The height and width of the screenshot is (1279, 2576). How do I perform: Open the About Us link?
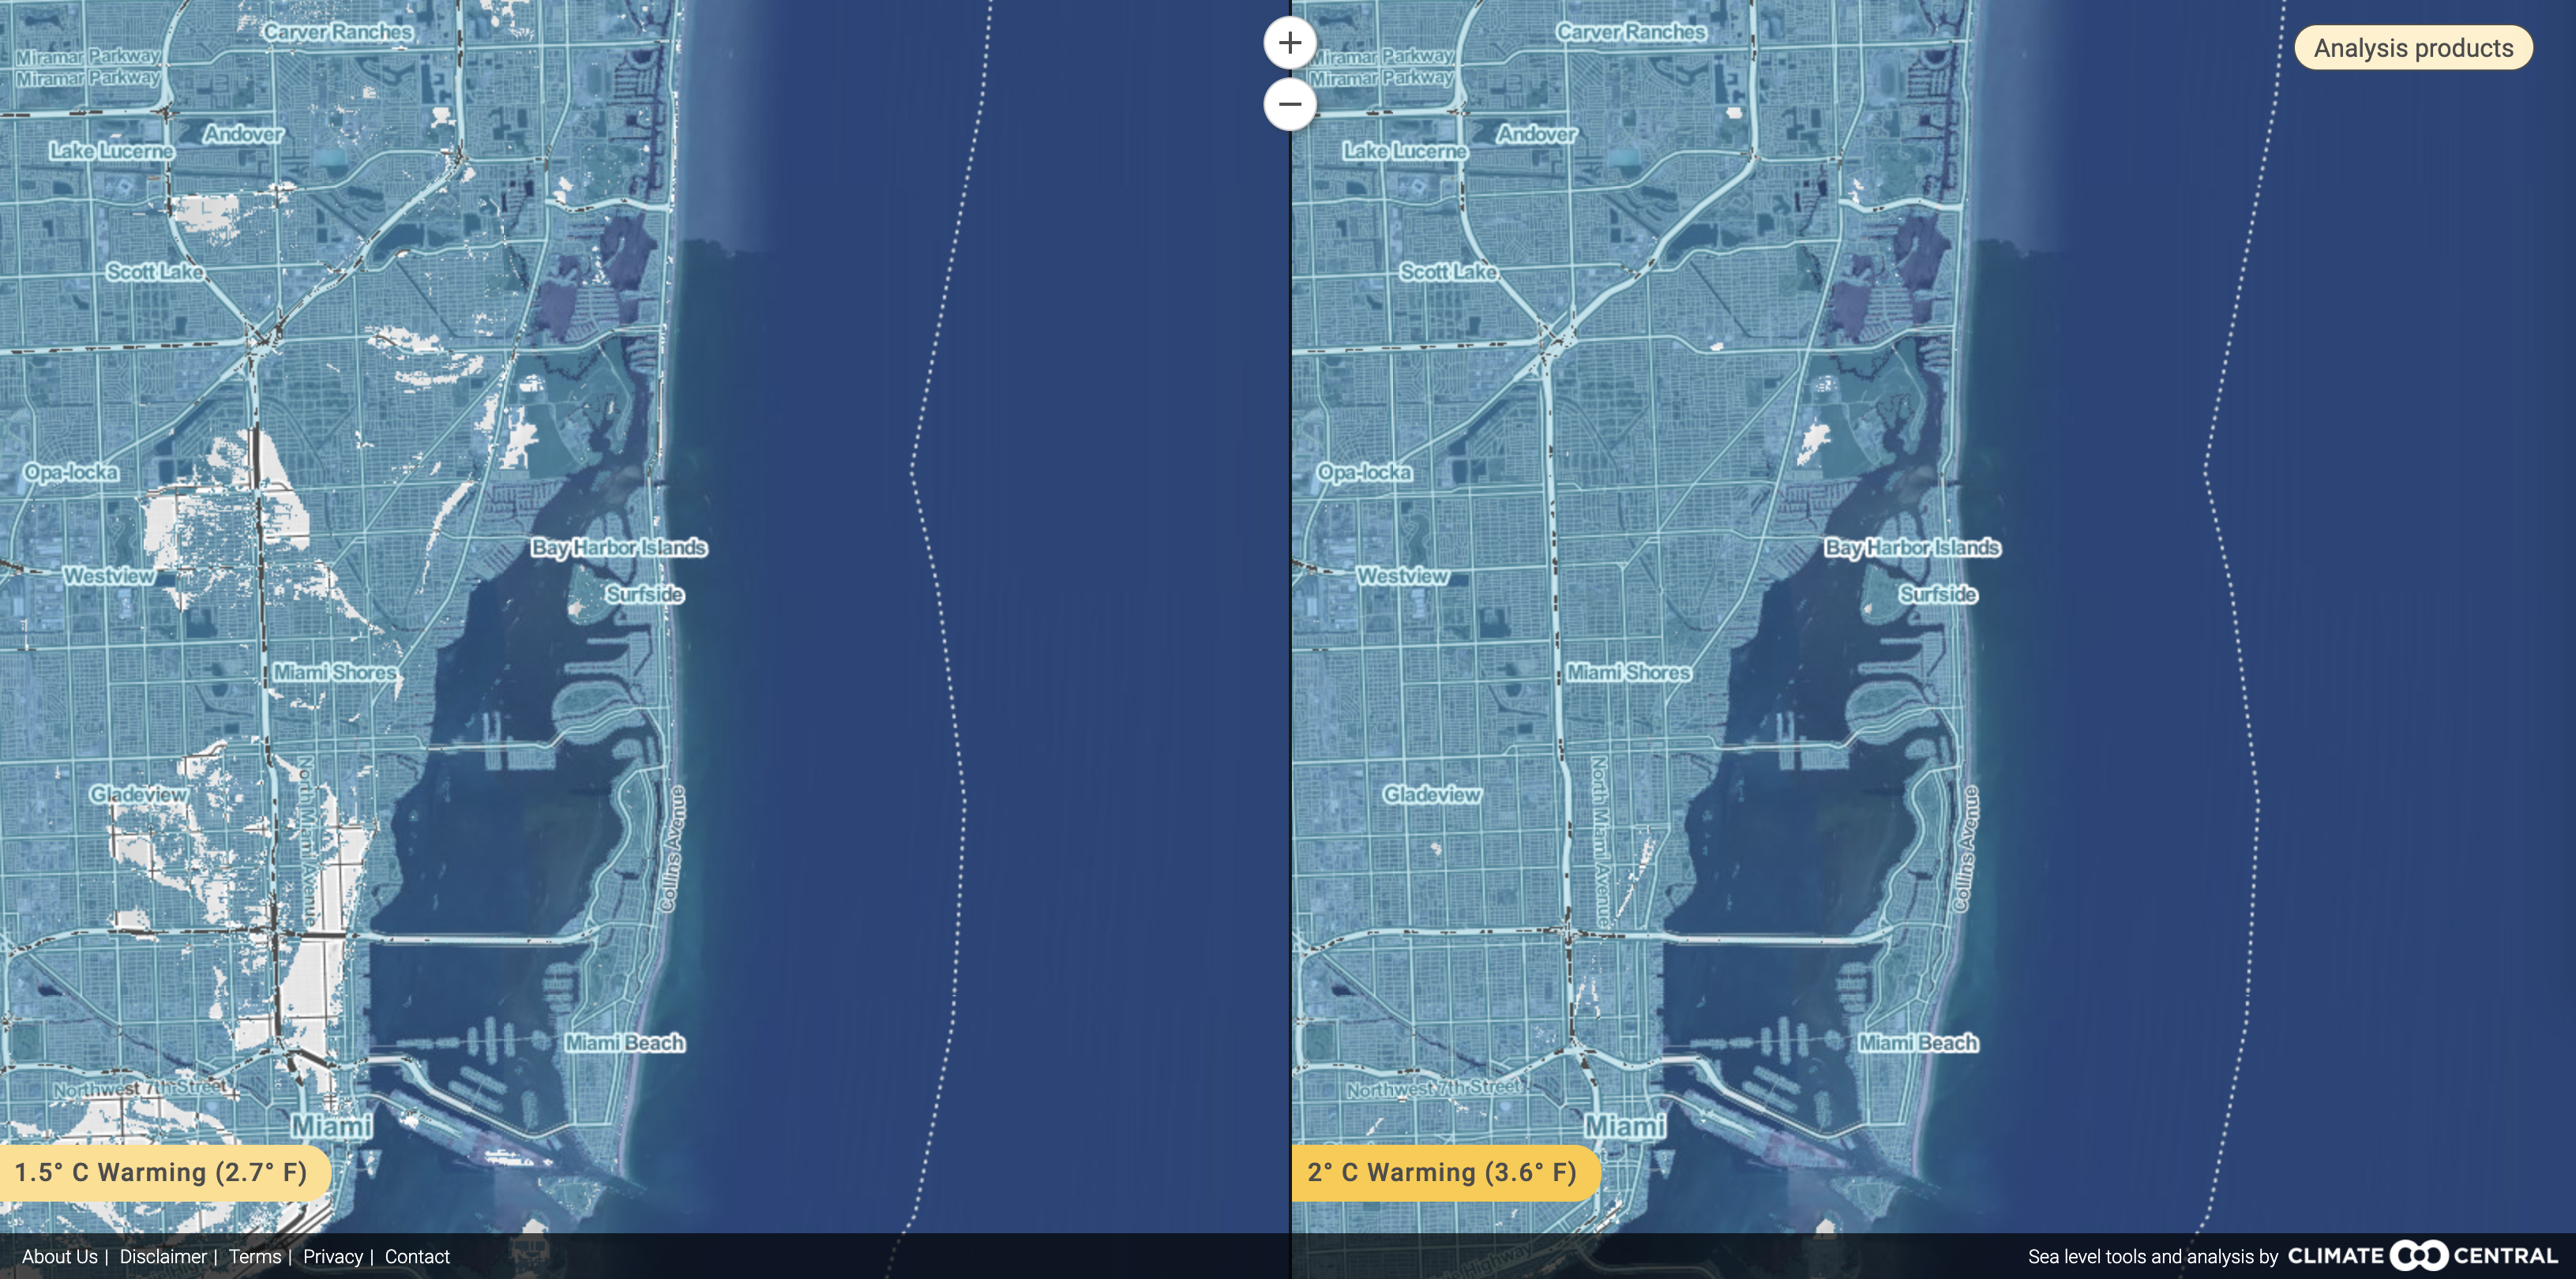60,1256
